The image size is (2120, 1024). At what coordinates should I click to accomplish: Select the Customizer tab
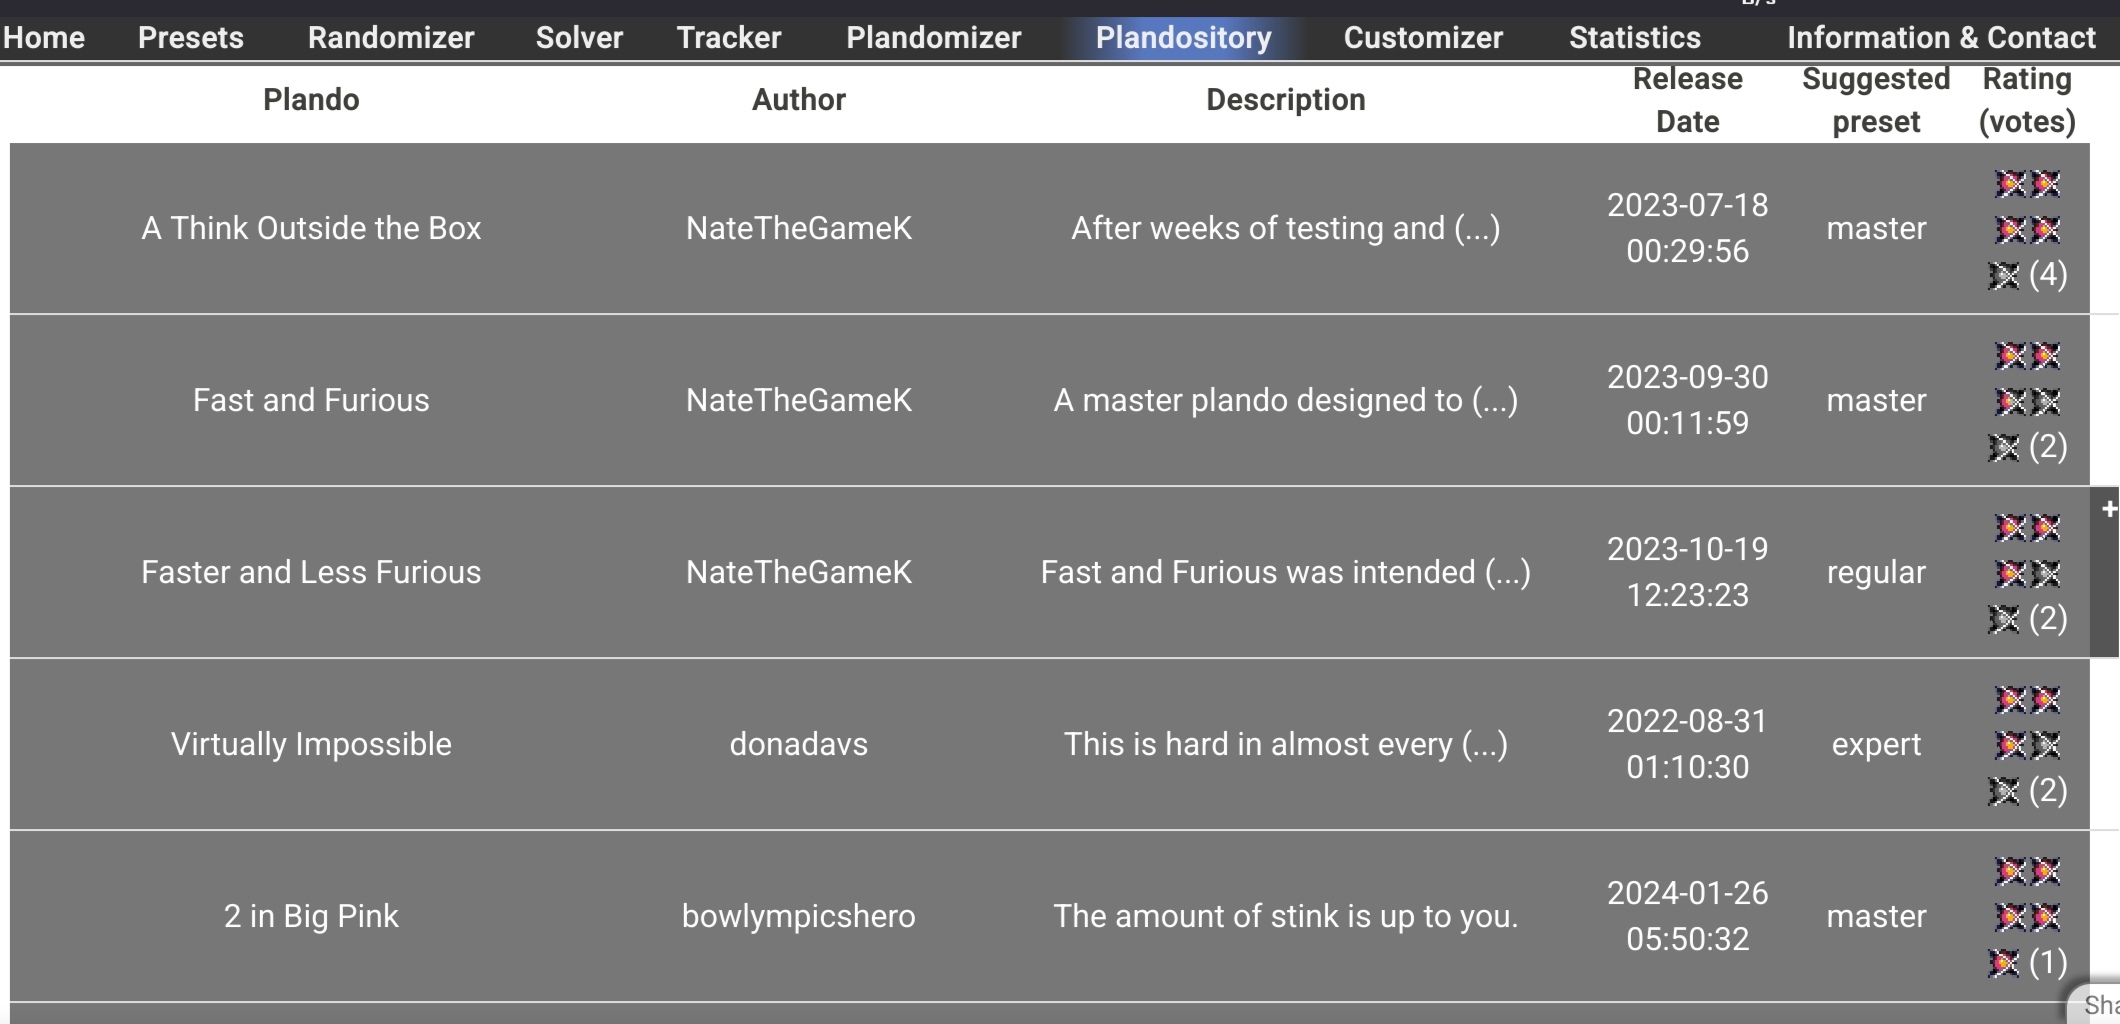[x=1423, y=38]
